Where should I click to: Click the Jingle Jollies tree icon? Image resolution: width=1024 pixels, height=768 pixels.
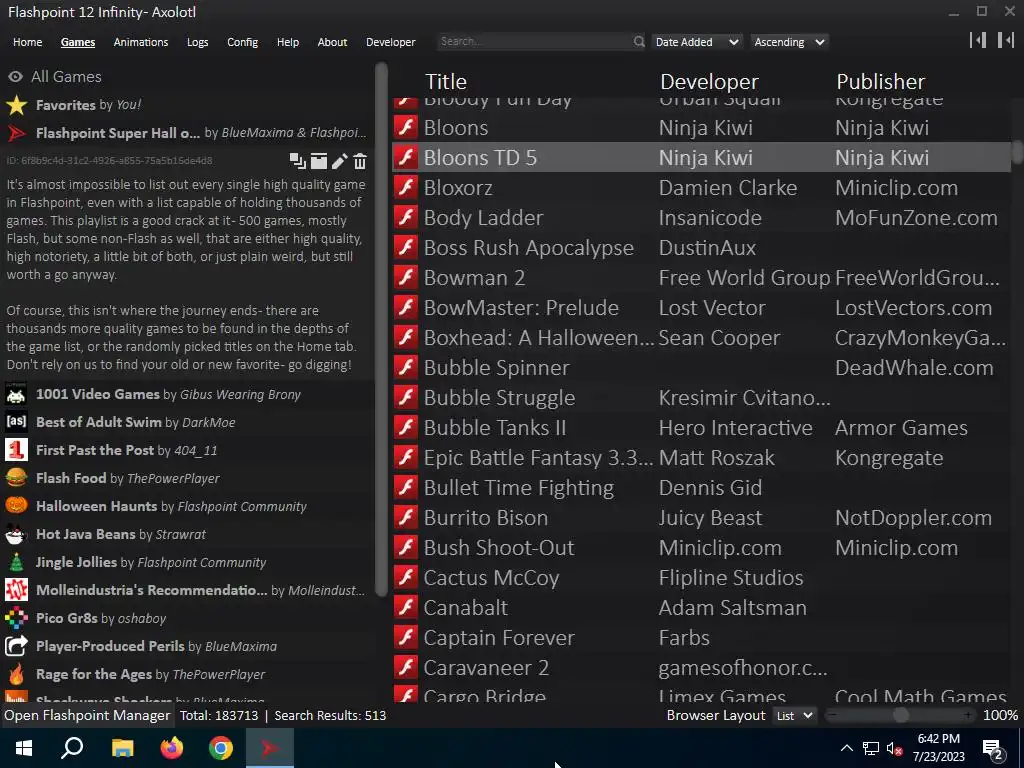tap(16, 562)
